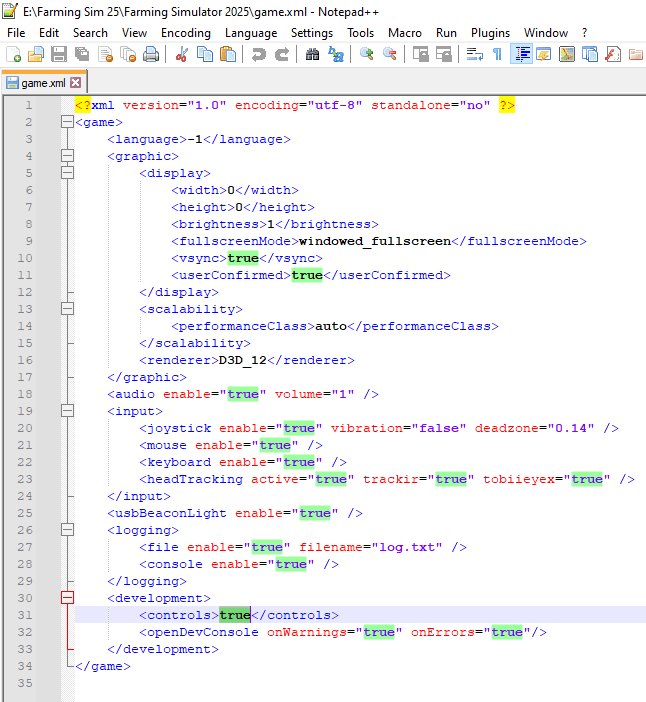This screenshot has width=646, height=702.
Task: Click the Print toolbar icon
Action: click(151, 54)
